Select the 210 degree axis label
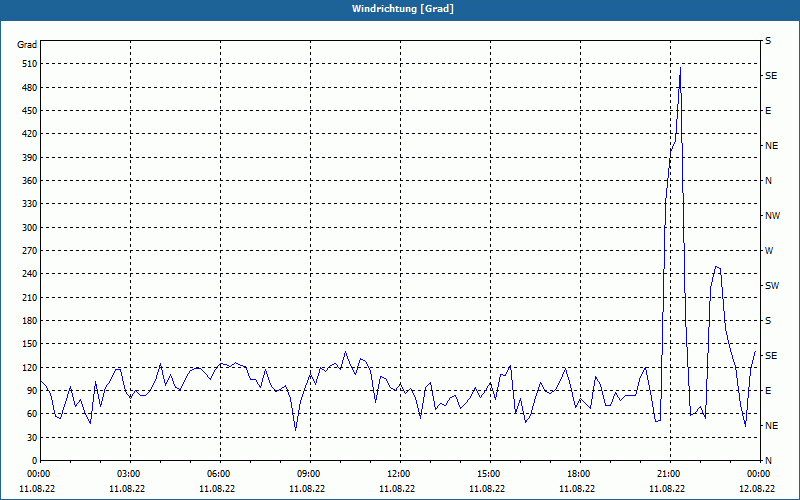The width and height of the screenshot is (800, 500). coord(30,297)
